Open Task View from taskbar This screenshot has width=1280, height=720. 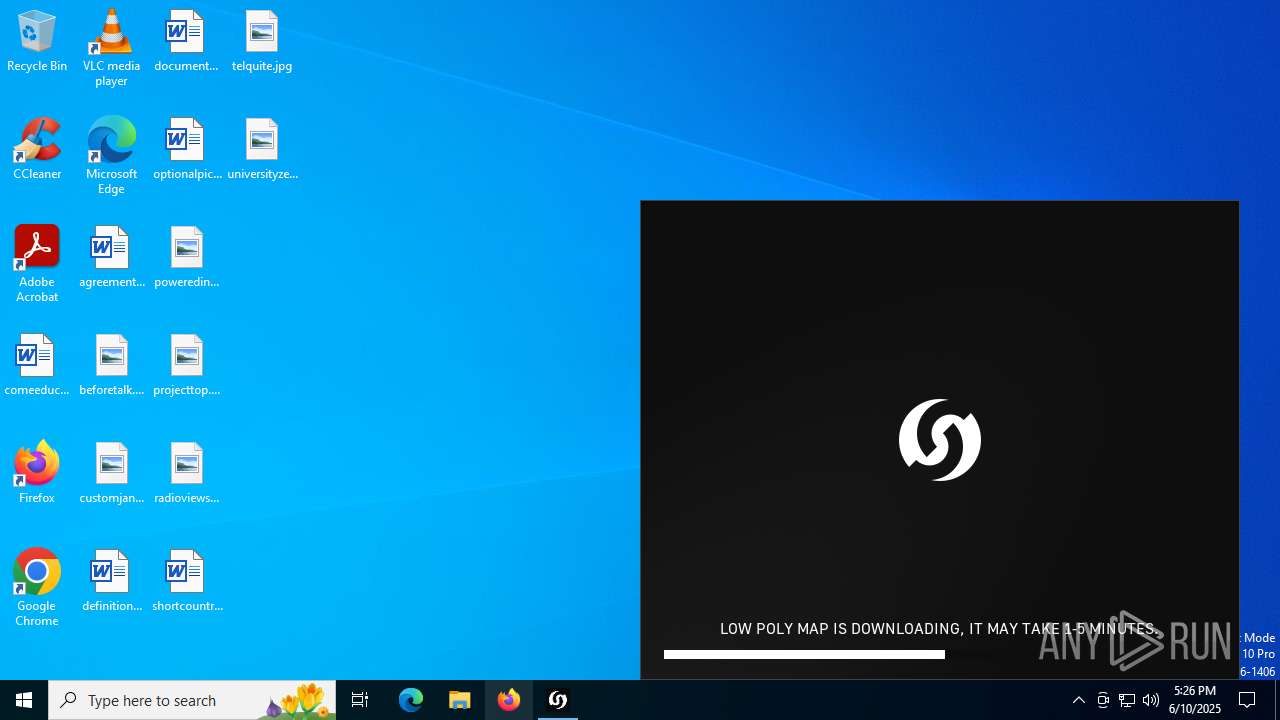(360, 700)
